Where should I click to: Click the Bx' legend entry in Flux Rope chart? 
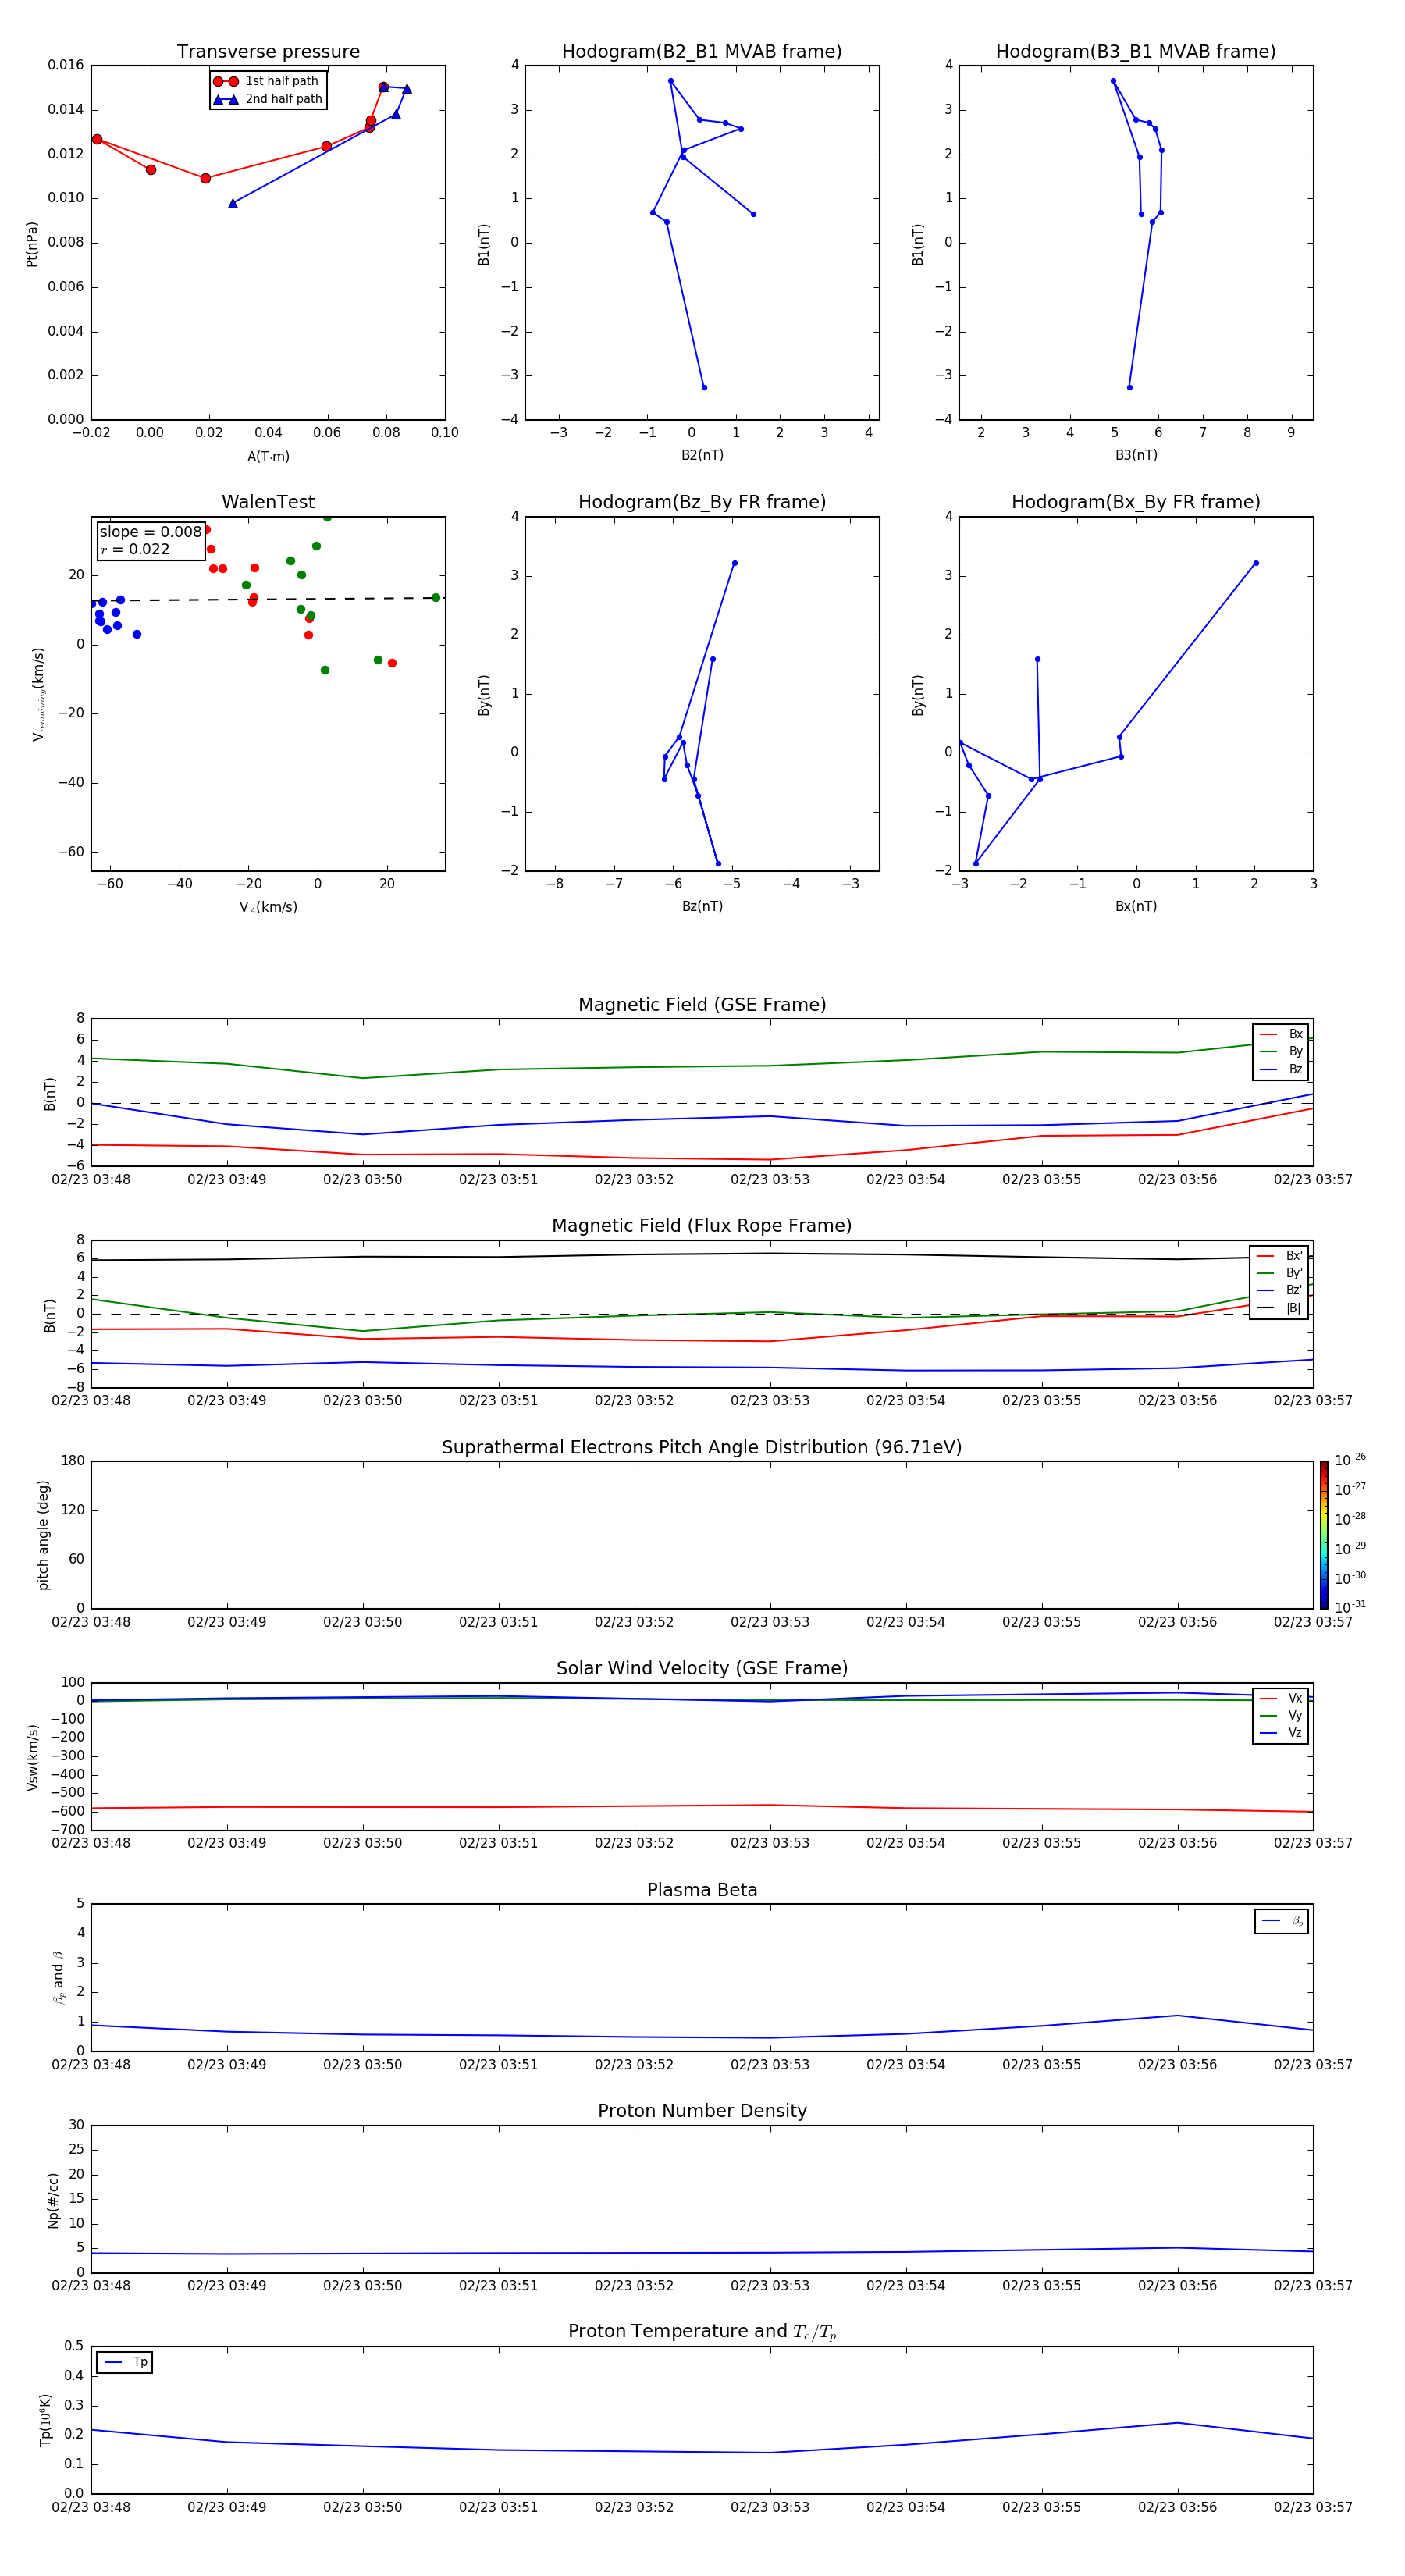click(1279, 1256)
